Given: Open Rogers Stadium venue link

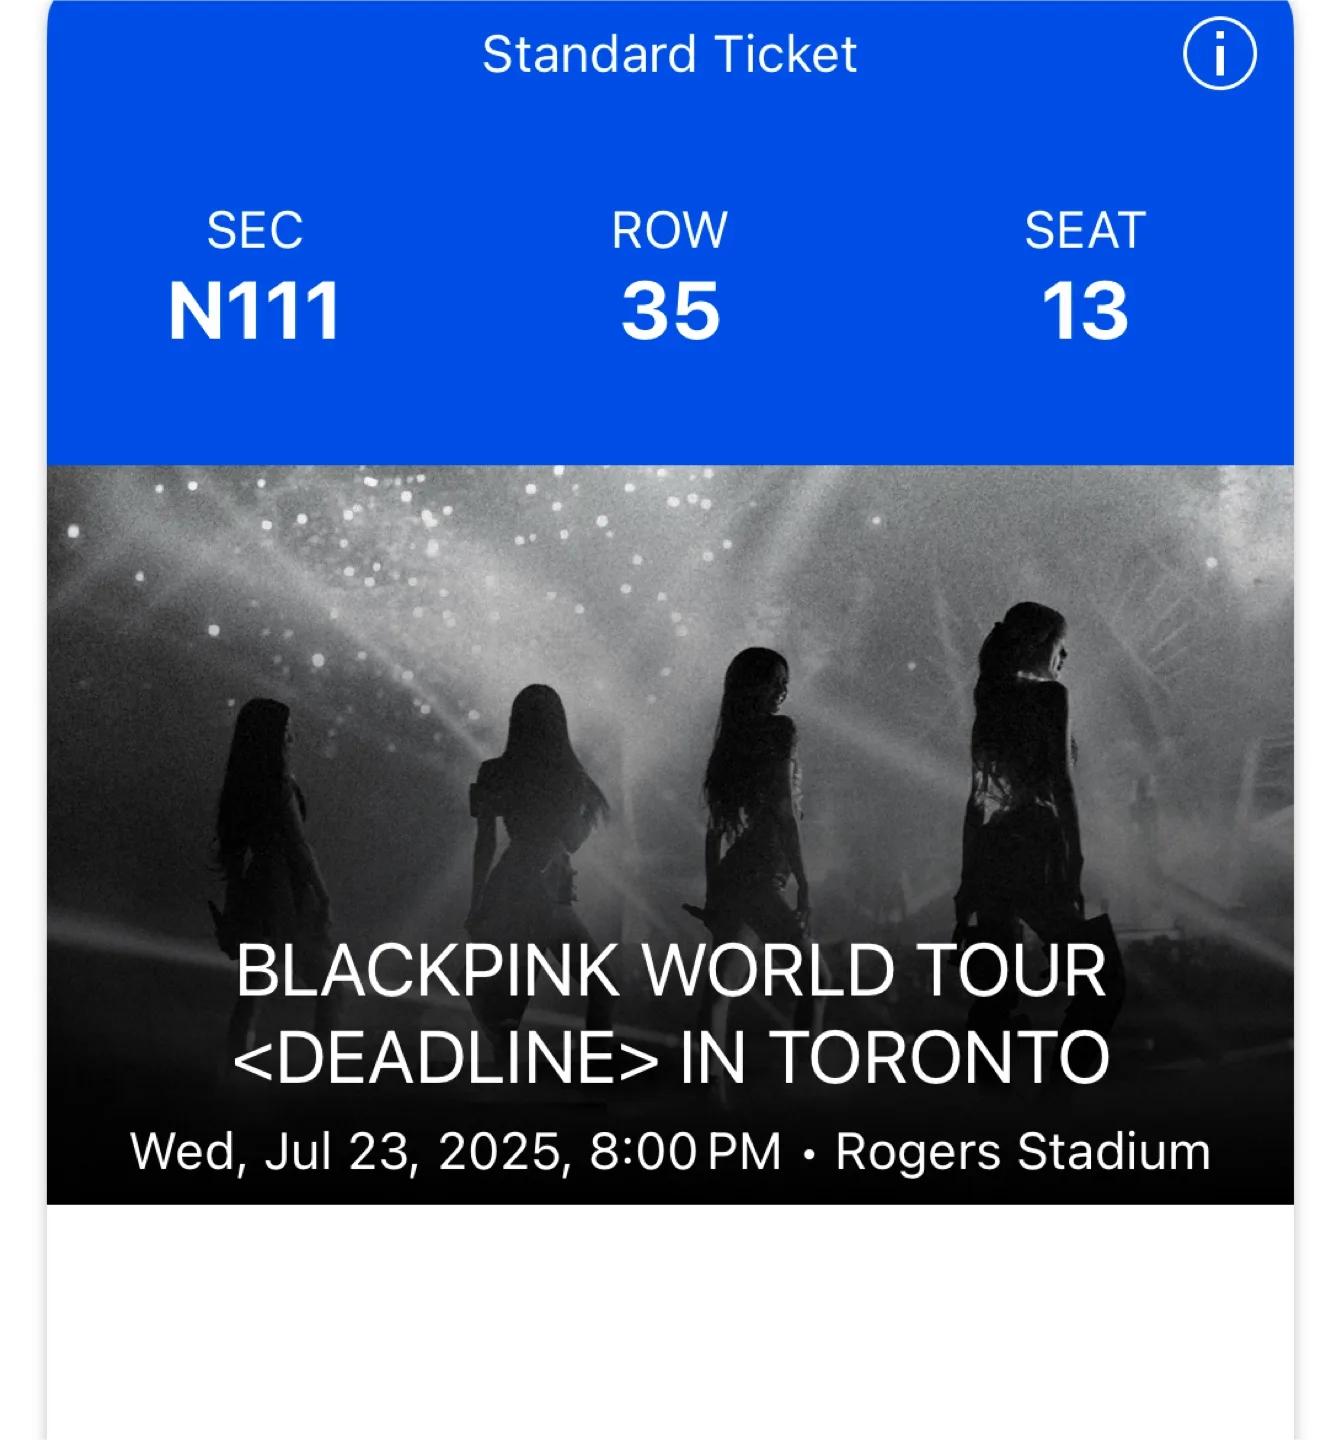Looking at the screenshot, I should tap(1023, 1152).
